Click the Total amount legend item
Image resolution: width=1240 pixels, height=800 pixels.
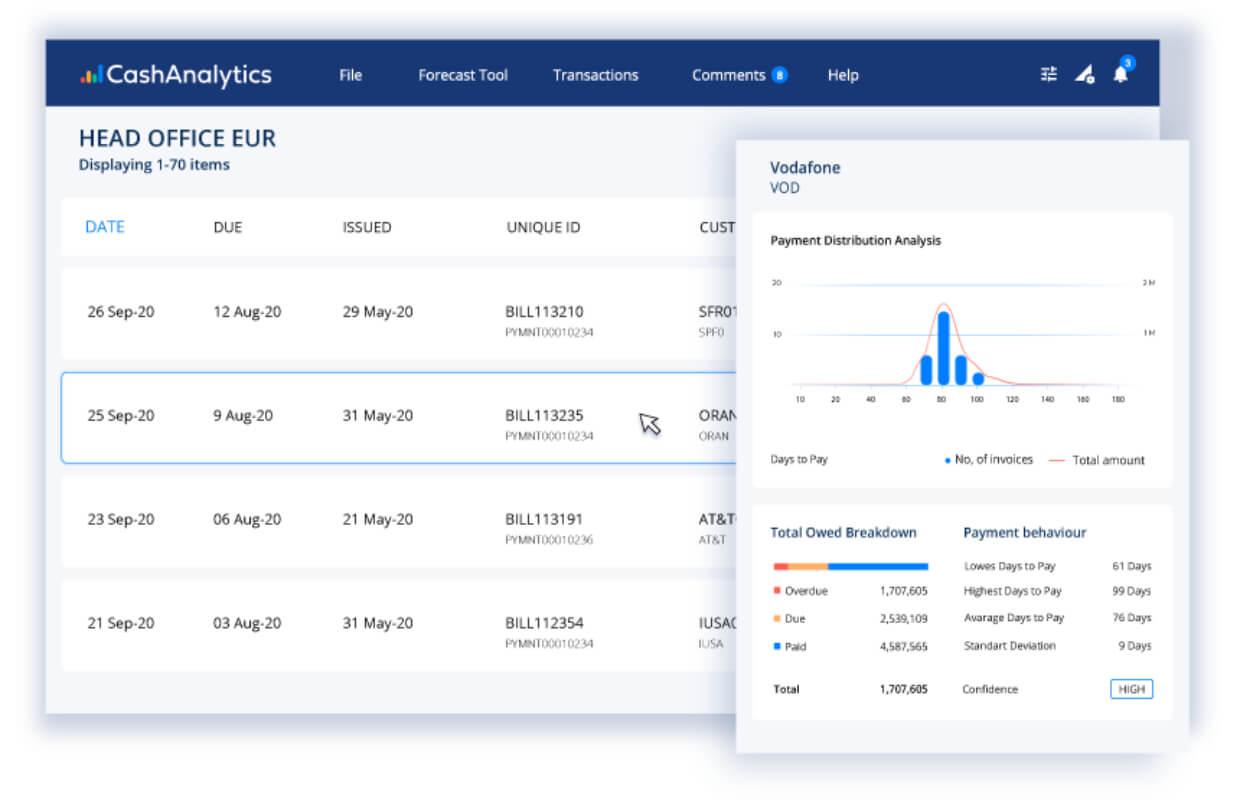[x=1097, y=460]
